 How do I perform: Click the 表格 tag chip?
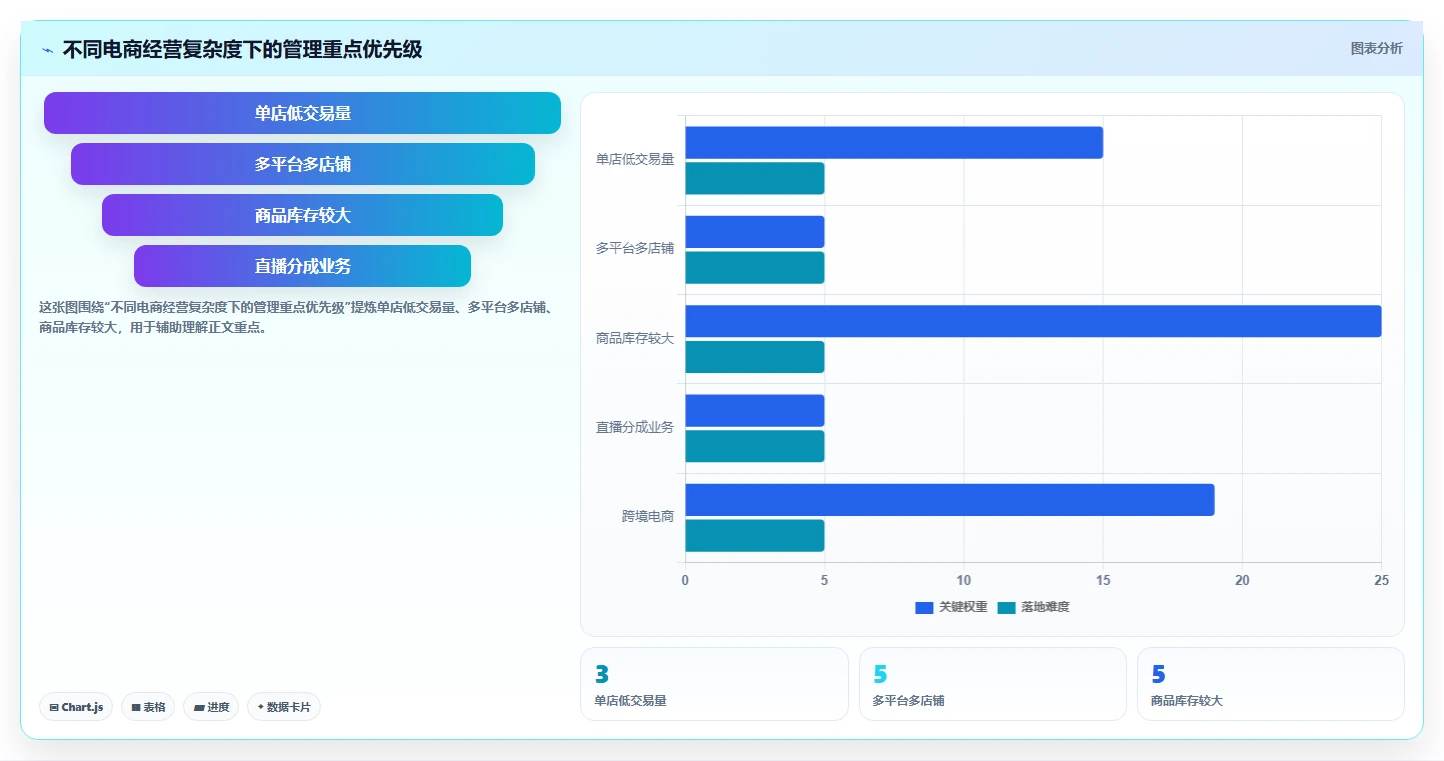tap(148, 707)
